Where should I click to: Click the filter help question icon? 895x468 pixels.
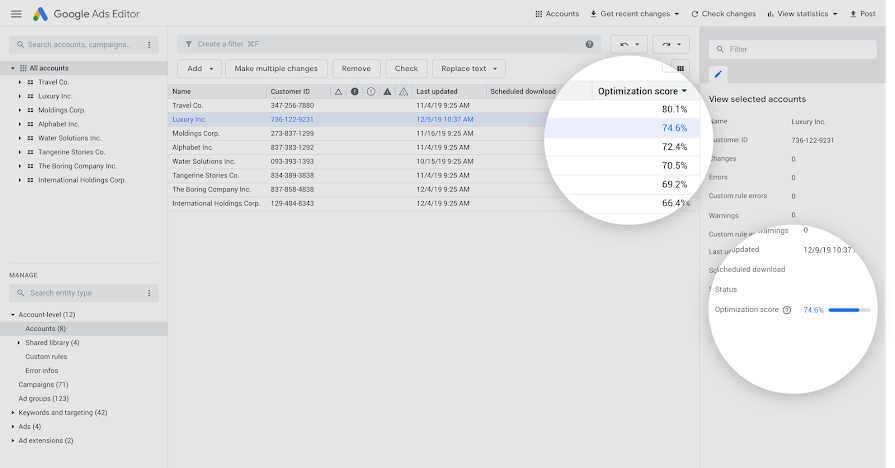pyautogui.click(x=589, y=45)
